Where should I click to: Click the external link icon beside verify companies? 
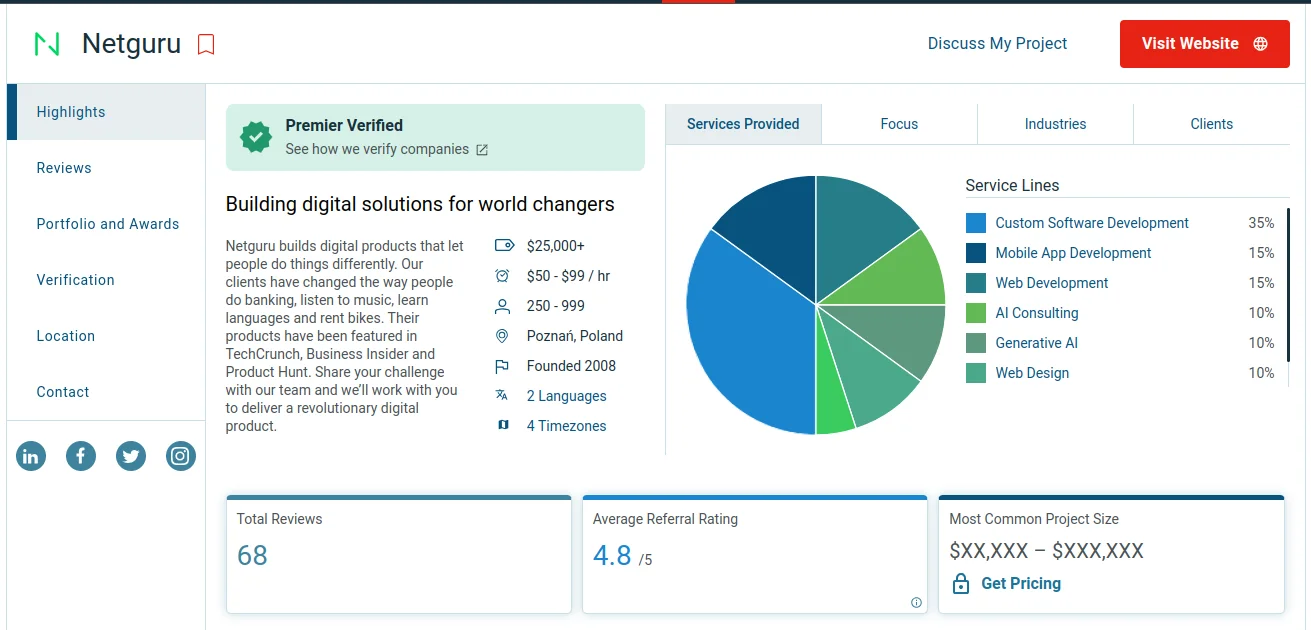(482, 150)
